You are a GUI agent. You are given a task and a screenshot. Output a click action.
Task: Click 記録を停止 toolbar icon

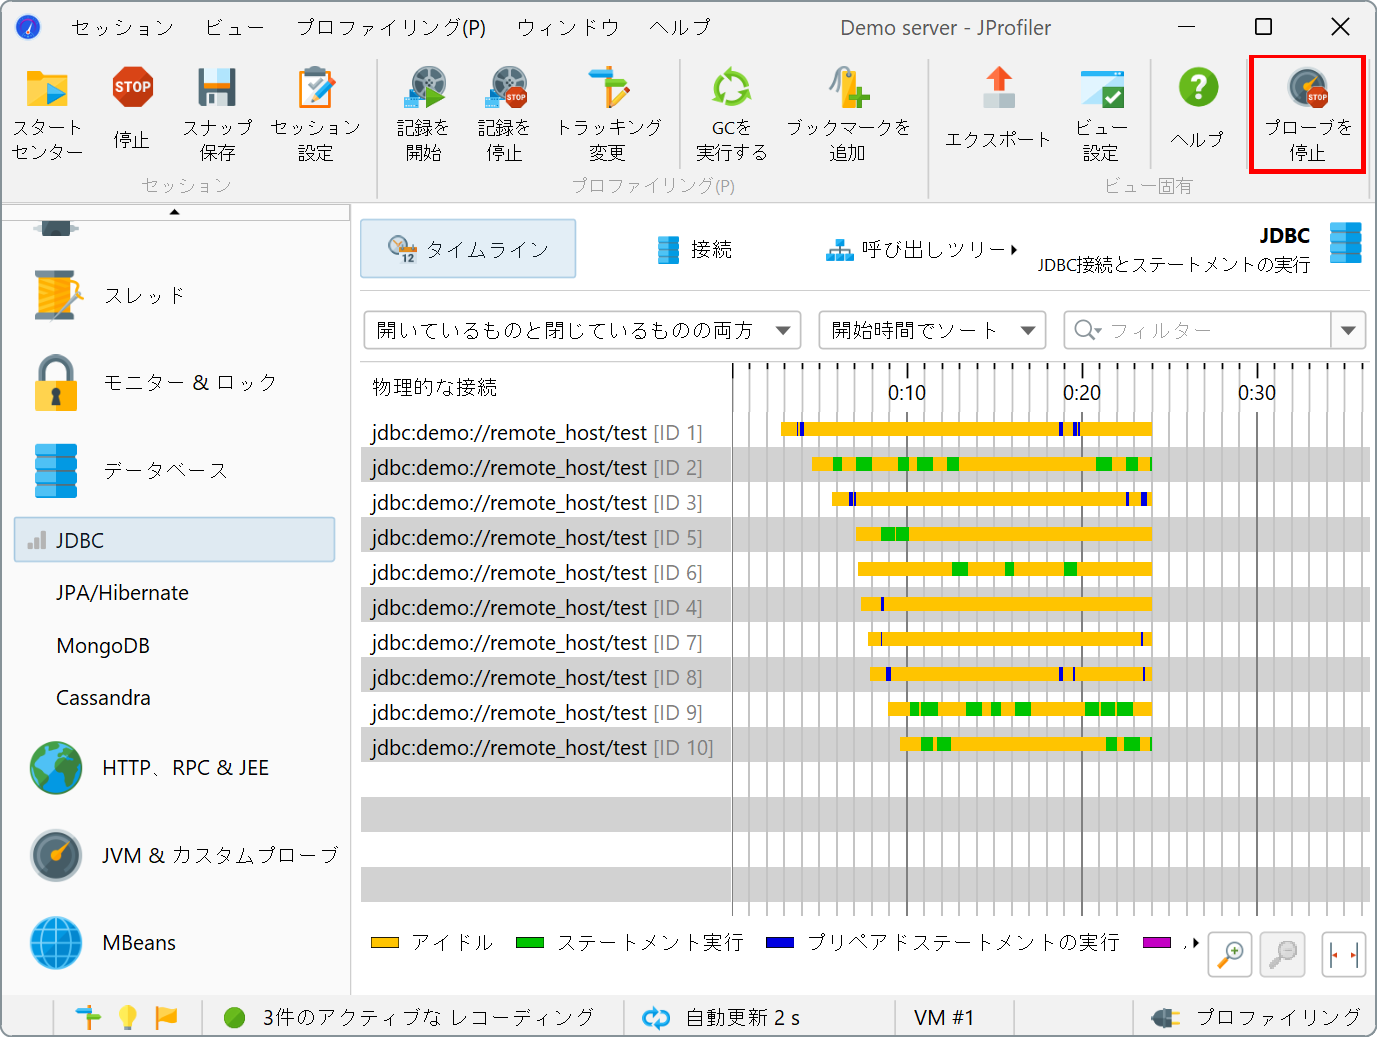(506, 88)
